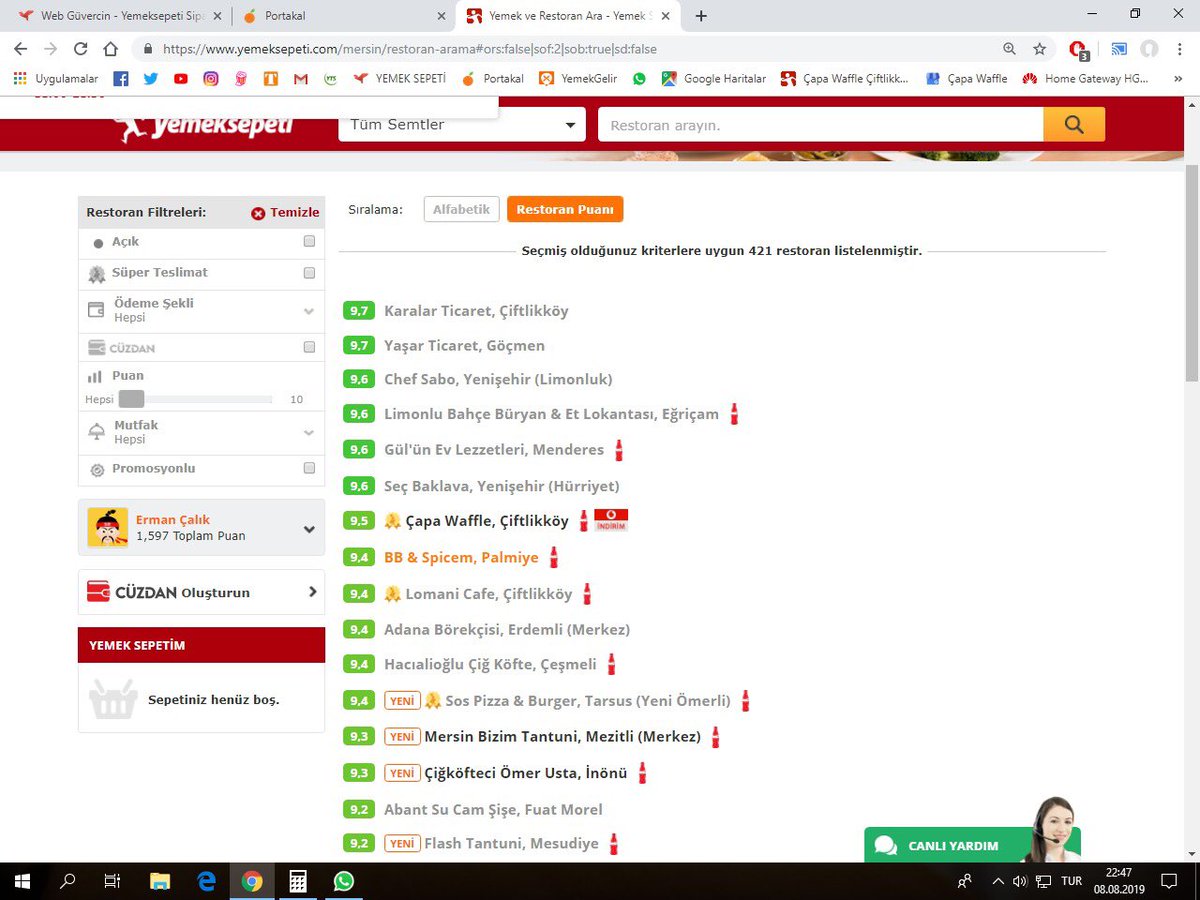Open Google Haritalar bookmark
Viewport: 1200px width, 900px height.
pos(714,78)
